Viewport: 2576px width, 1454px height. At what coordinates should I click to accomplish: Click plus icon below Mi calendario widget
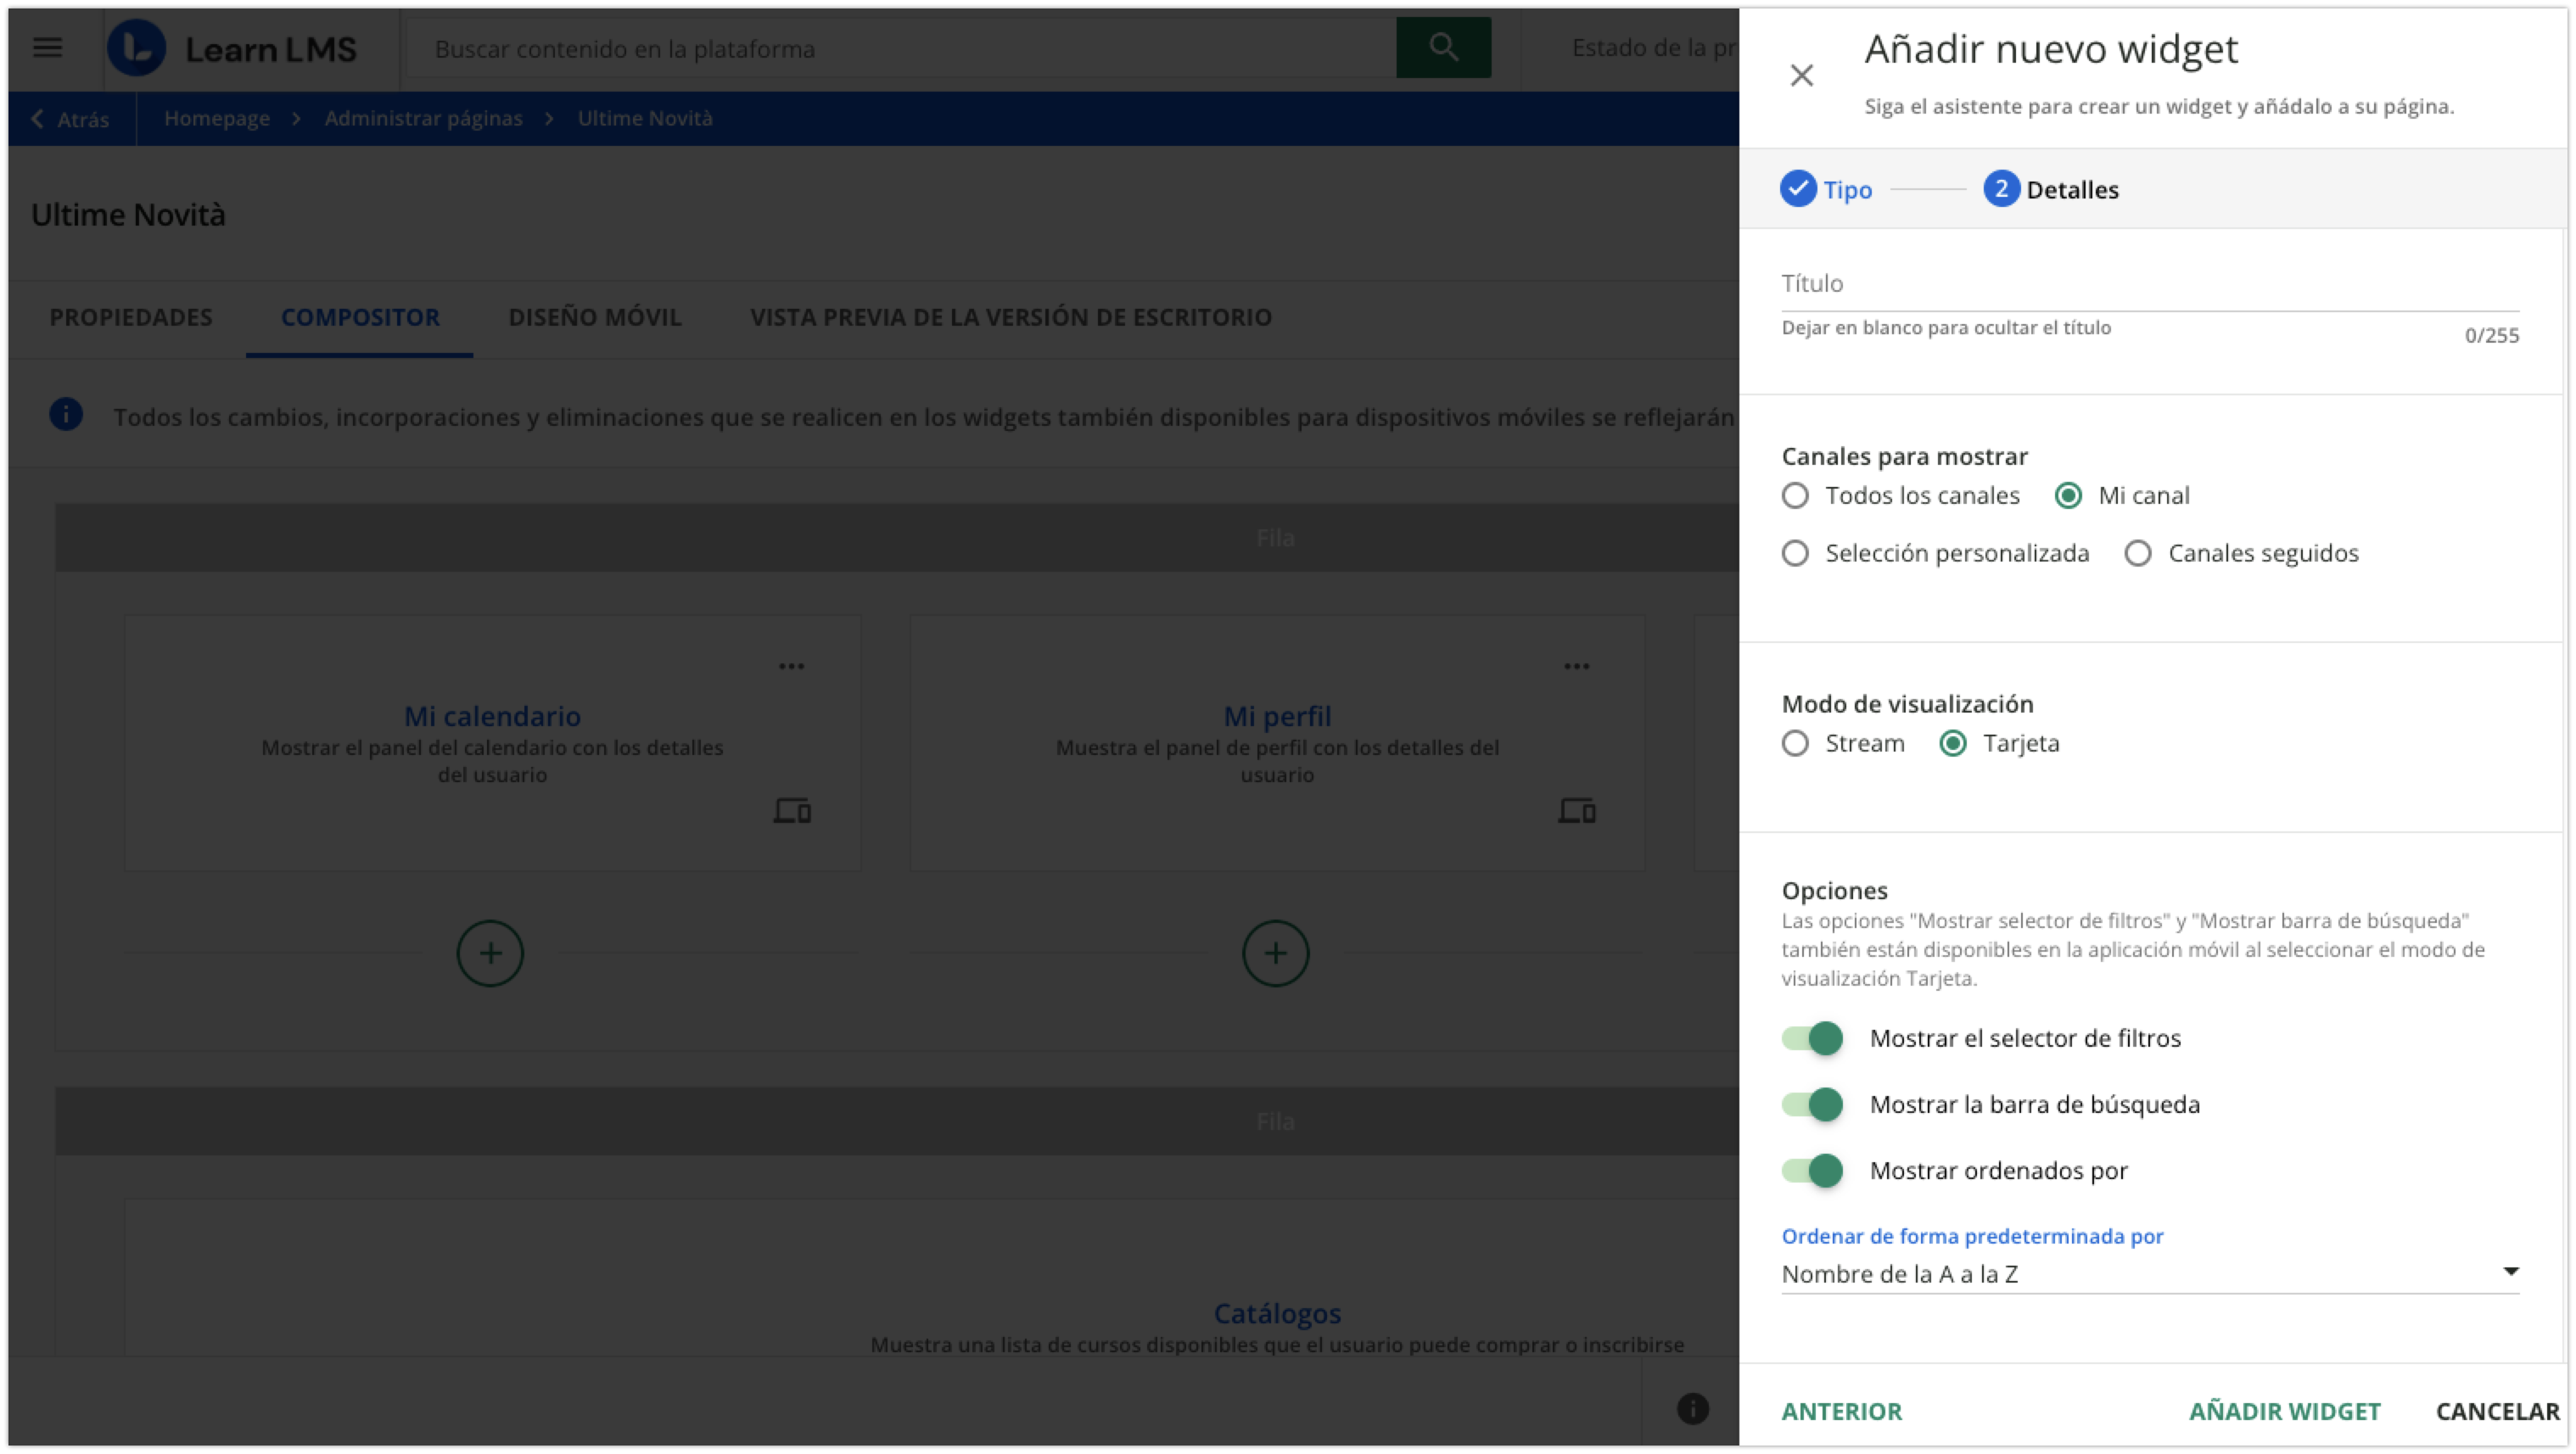point(490,953)
